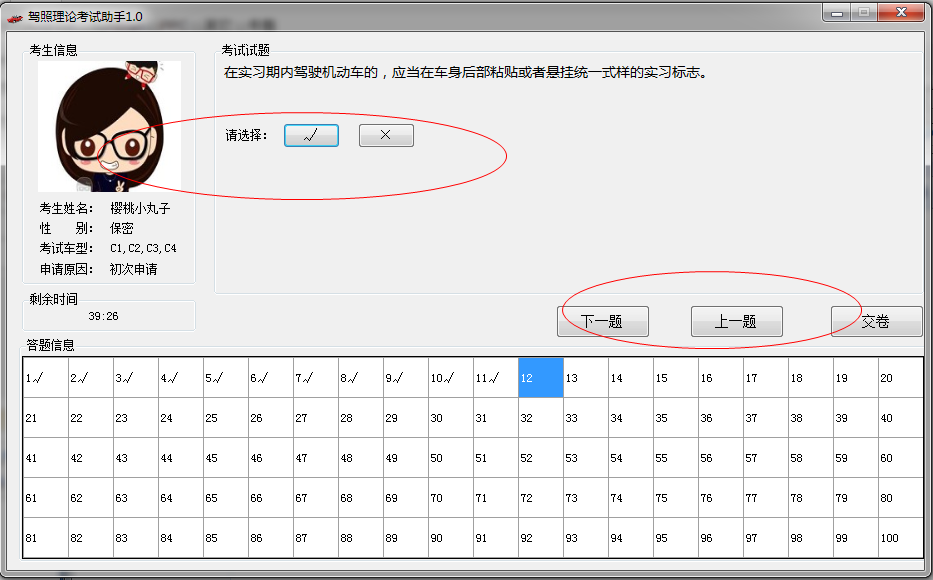Click the application reason 初次申请
The image size is (933, 580).
pyautogui.click(x=134, y=269)
